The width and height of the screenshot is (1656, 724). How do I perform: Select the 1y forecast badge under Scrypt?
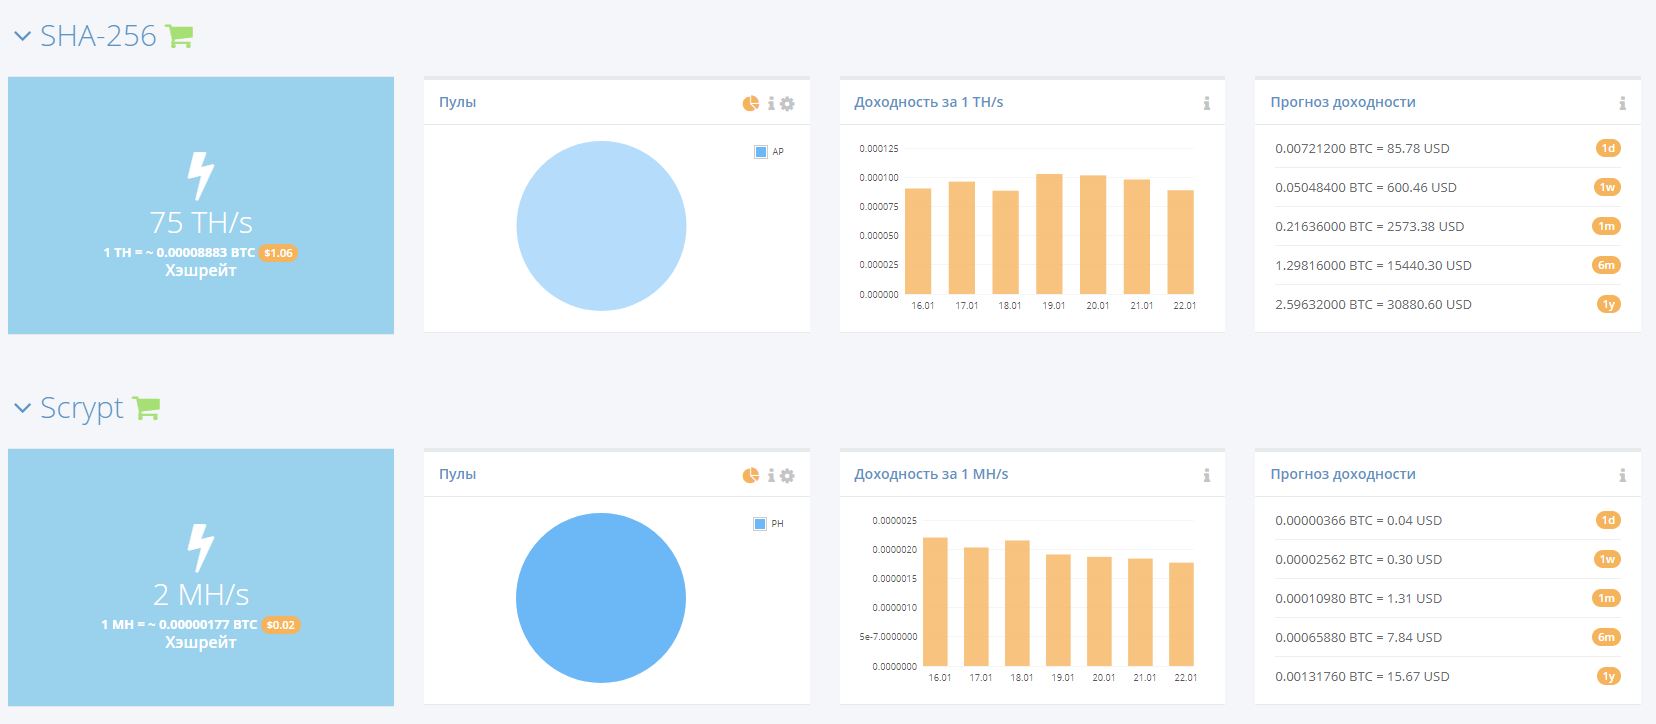(x=1608, y=676)
